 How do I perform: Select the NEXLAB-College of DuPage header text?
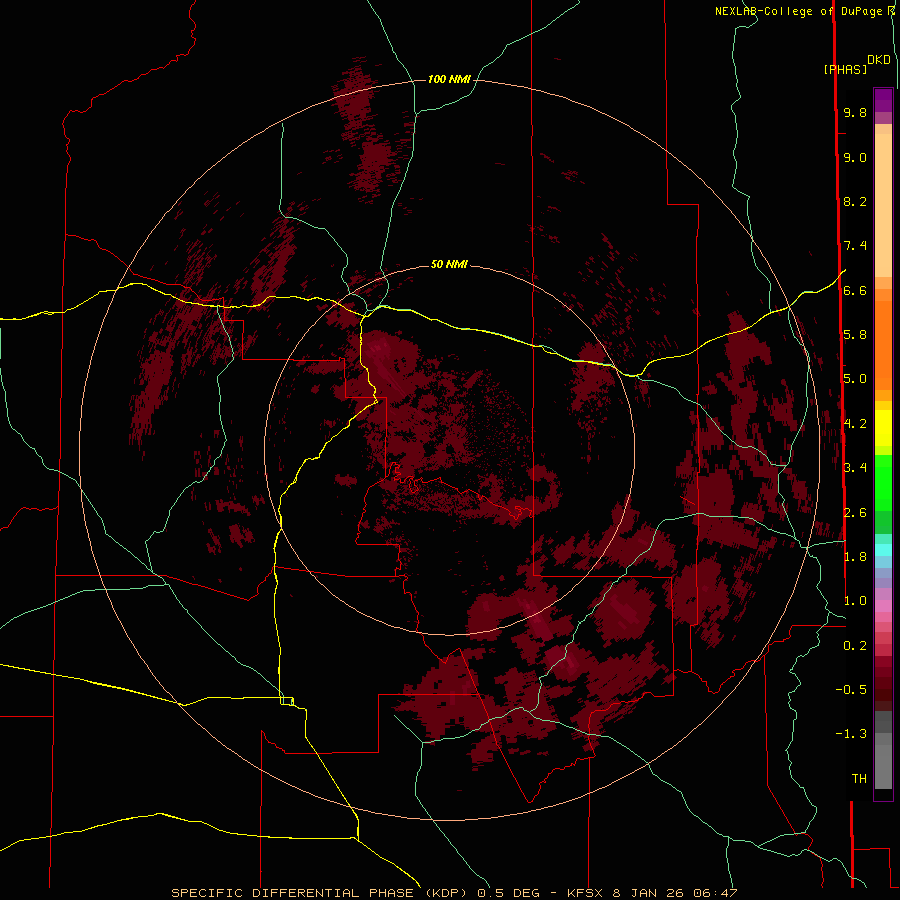(x=801, y=11)
